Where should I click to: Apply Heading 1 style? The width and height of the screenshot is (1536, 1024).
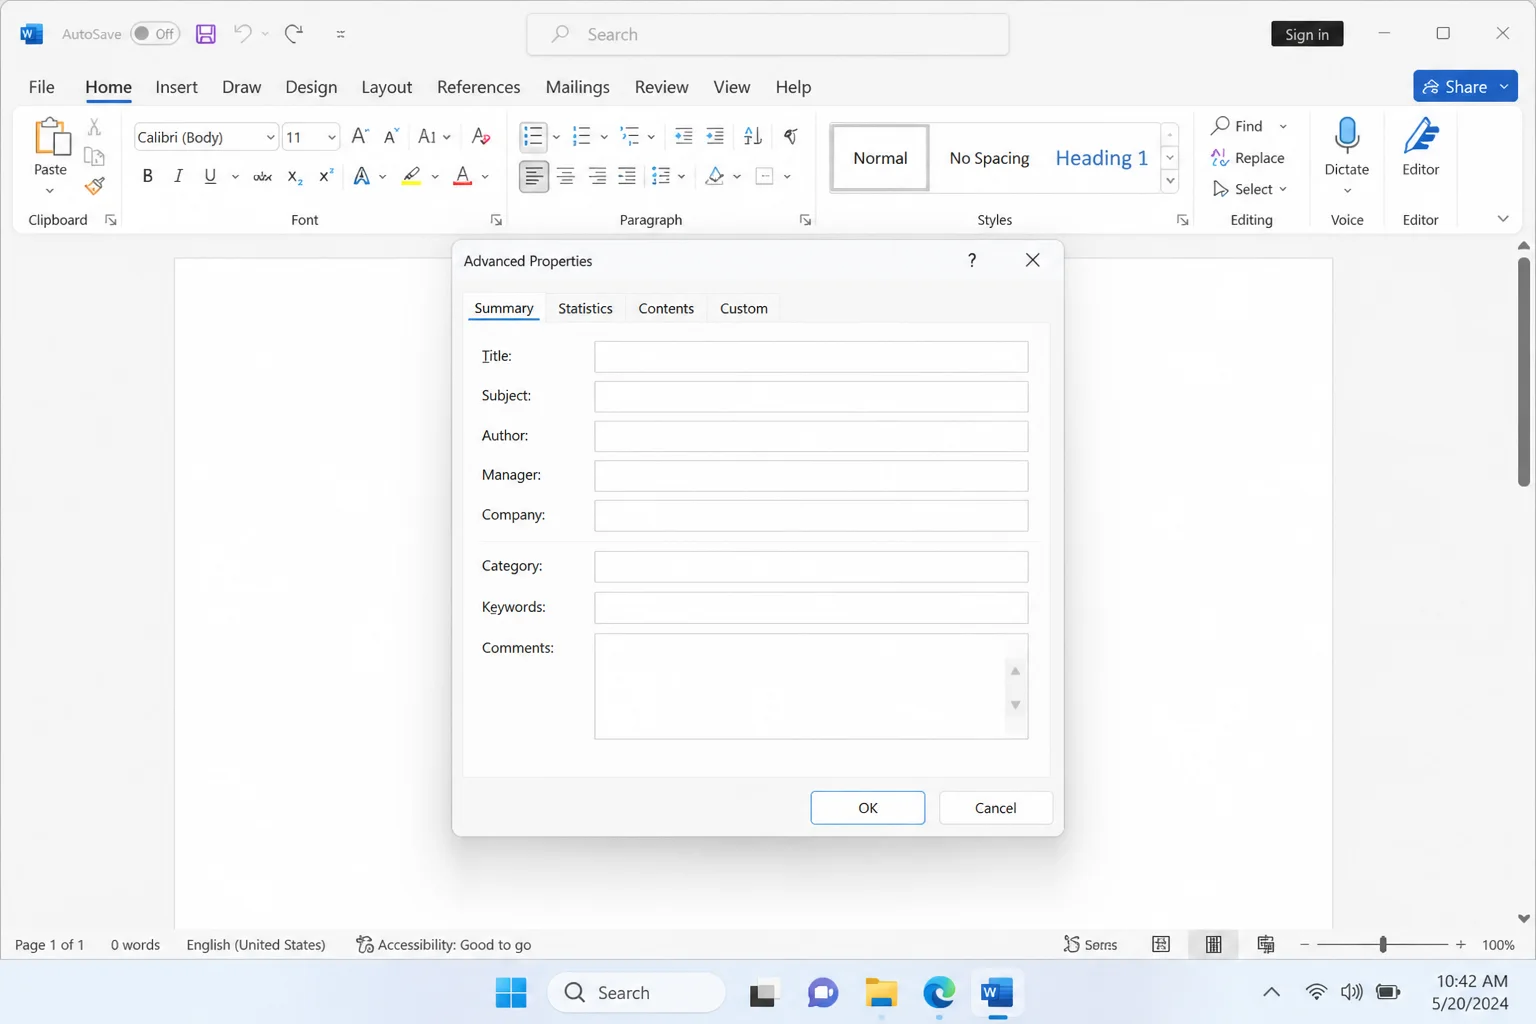coord(1101,158)
